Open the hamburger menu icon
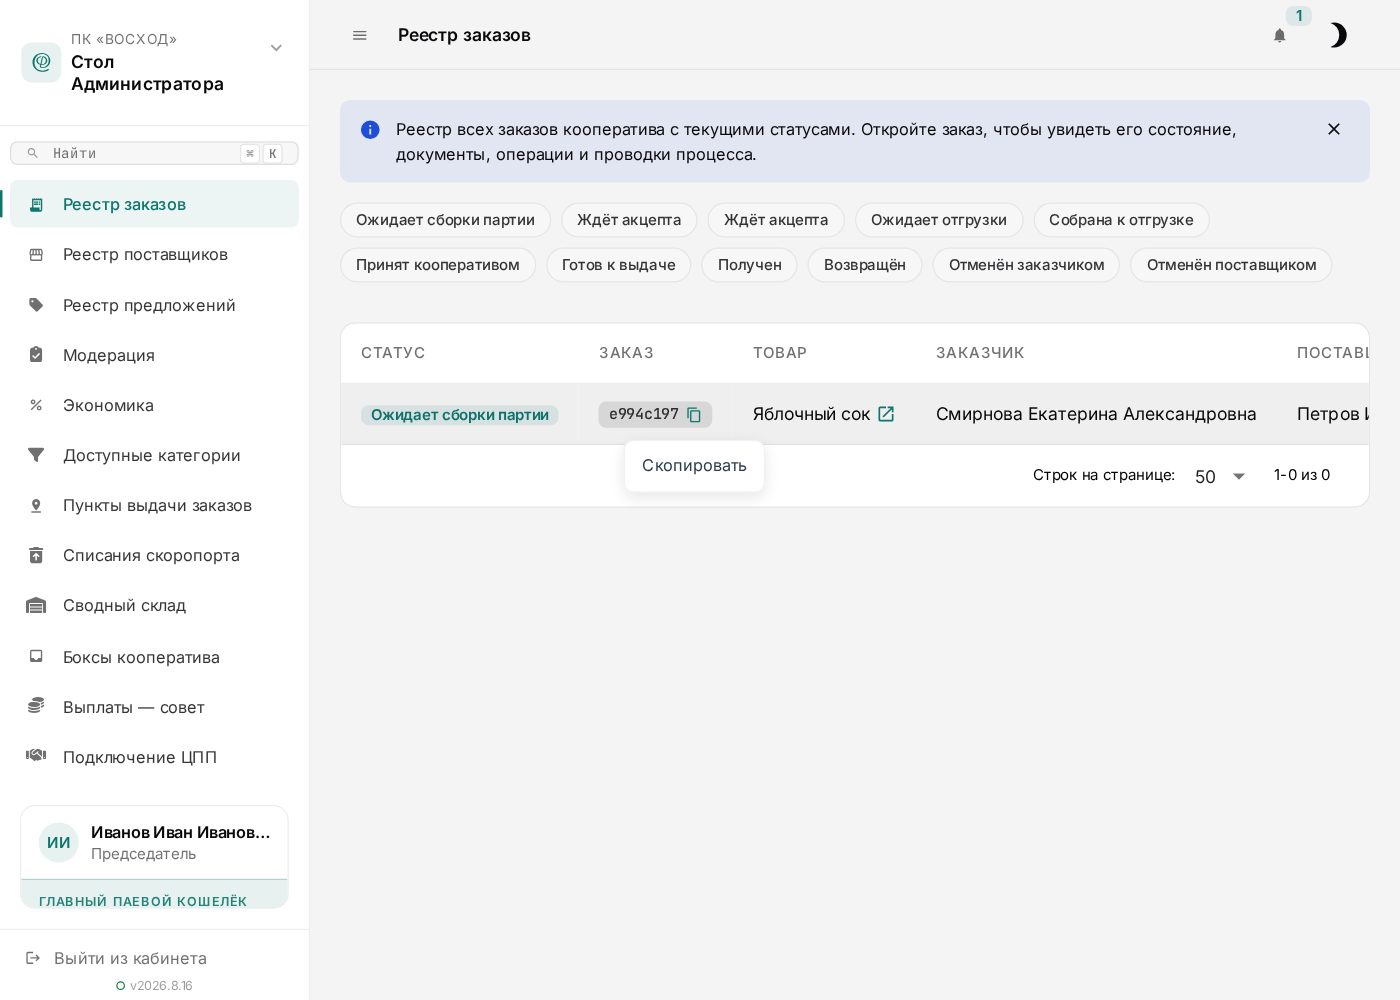 pos(360,35)
